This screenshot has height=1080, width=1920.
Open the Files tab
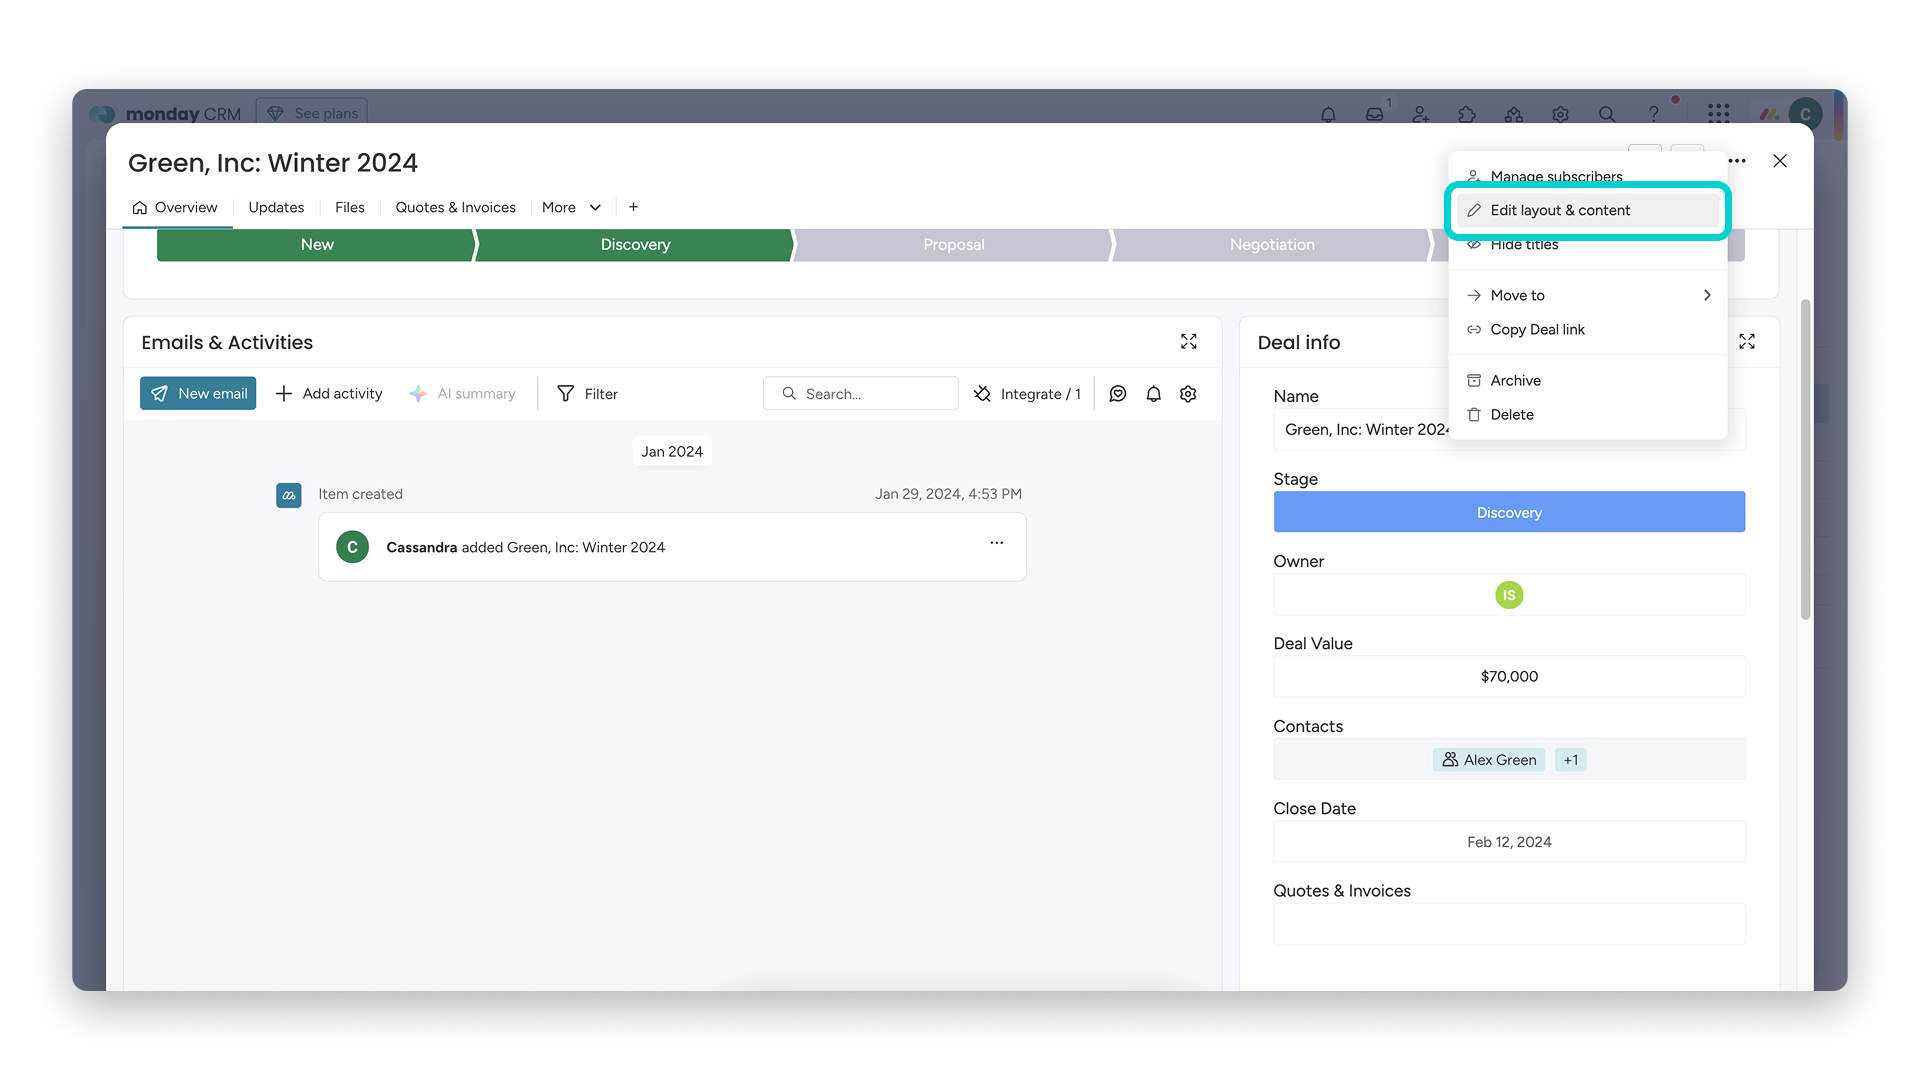(x=350, y=207)
